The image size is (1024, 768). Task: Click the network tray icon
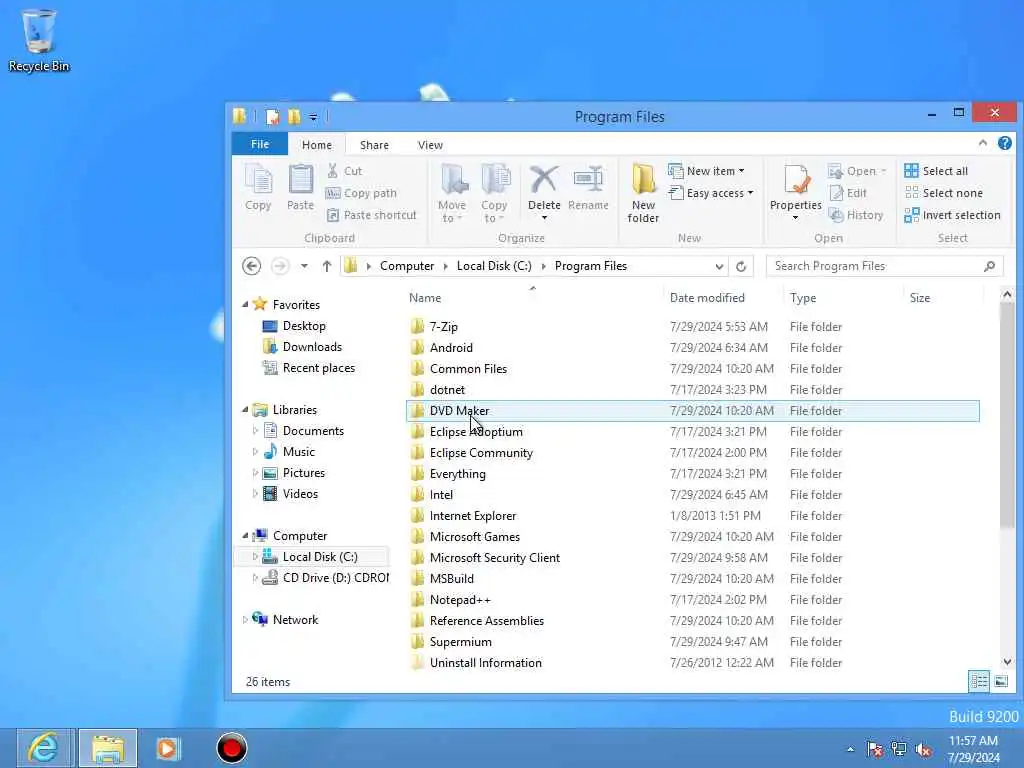pyautogui.click(x=899, y=749)
